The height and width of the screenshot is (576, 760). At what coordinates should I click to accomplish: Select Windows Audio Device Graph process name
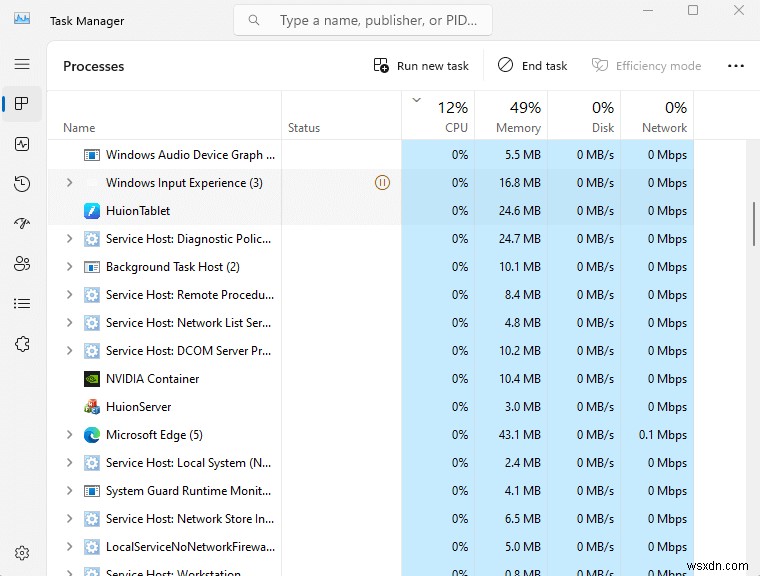point(190,155)
